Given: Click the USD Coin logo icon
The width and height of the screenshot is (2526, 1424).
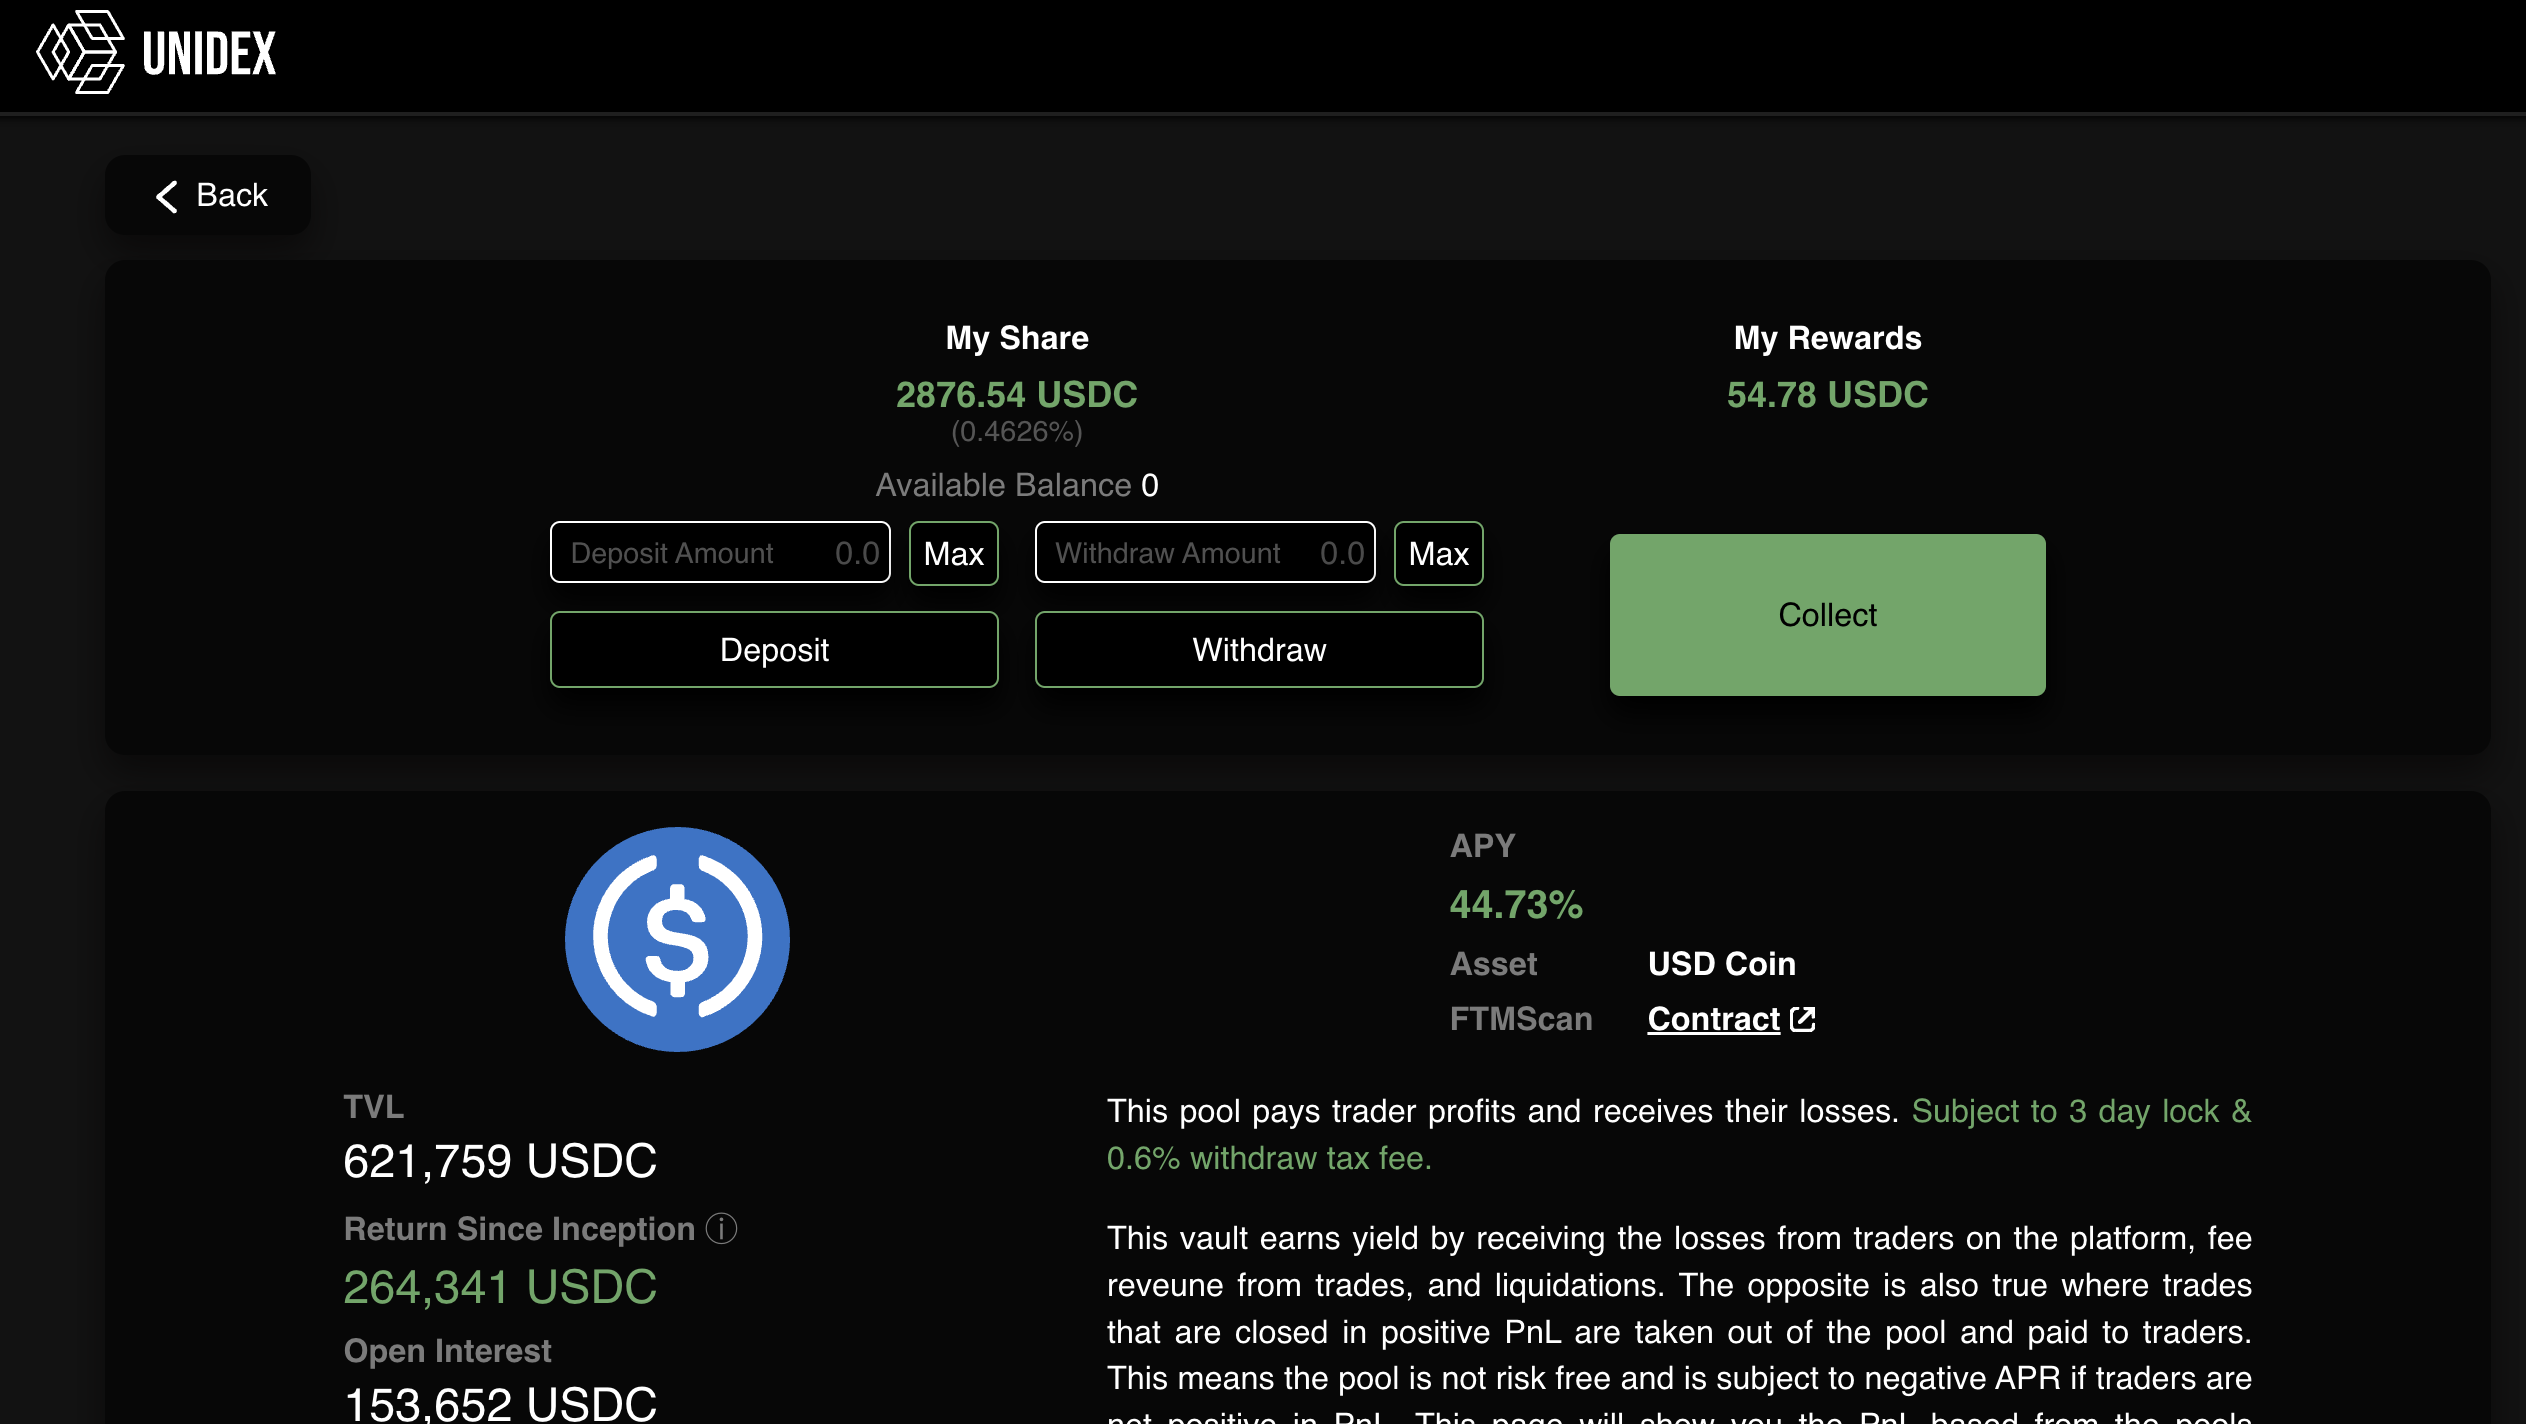Looking at the screenshot, I should click(677, 939).
